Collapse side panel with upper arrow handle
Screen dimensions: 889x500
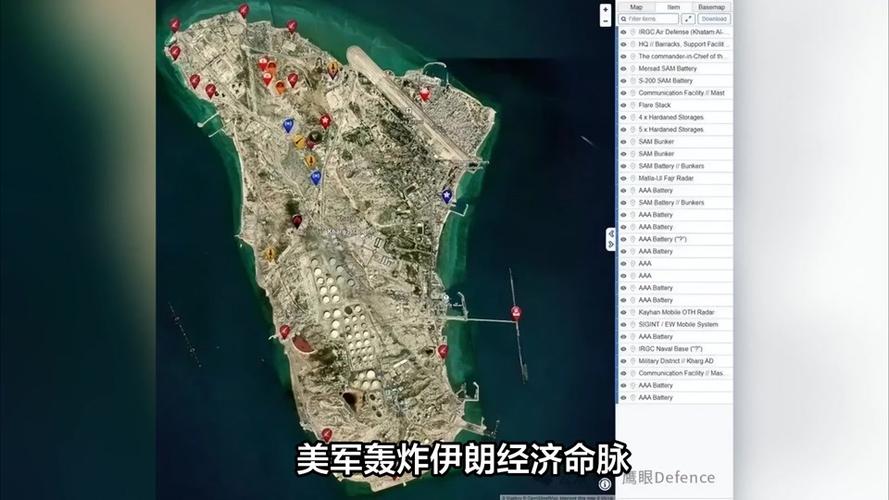pyautogui.click(x=611, y=234)
